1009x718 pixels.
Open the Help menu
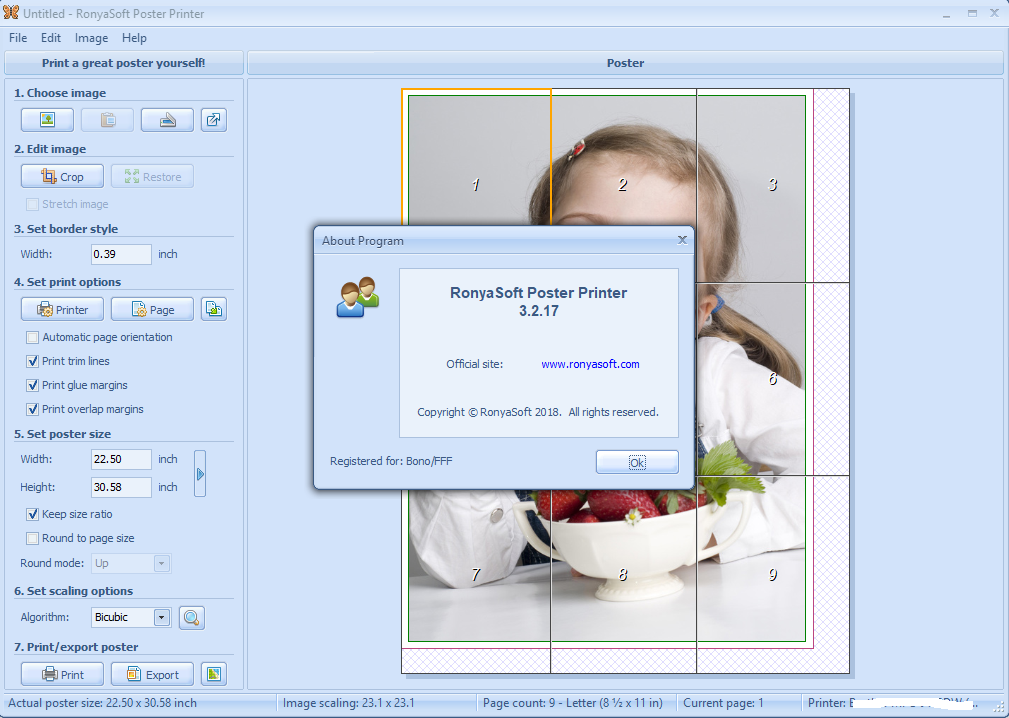[134, 38]
